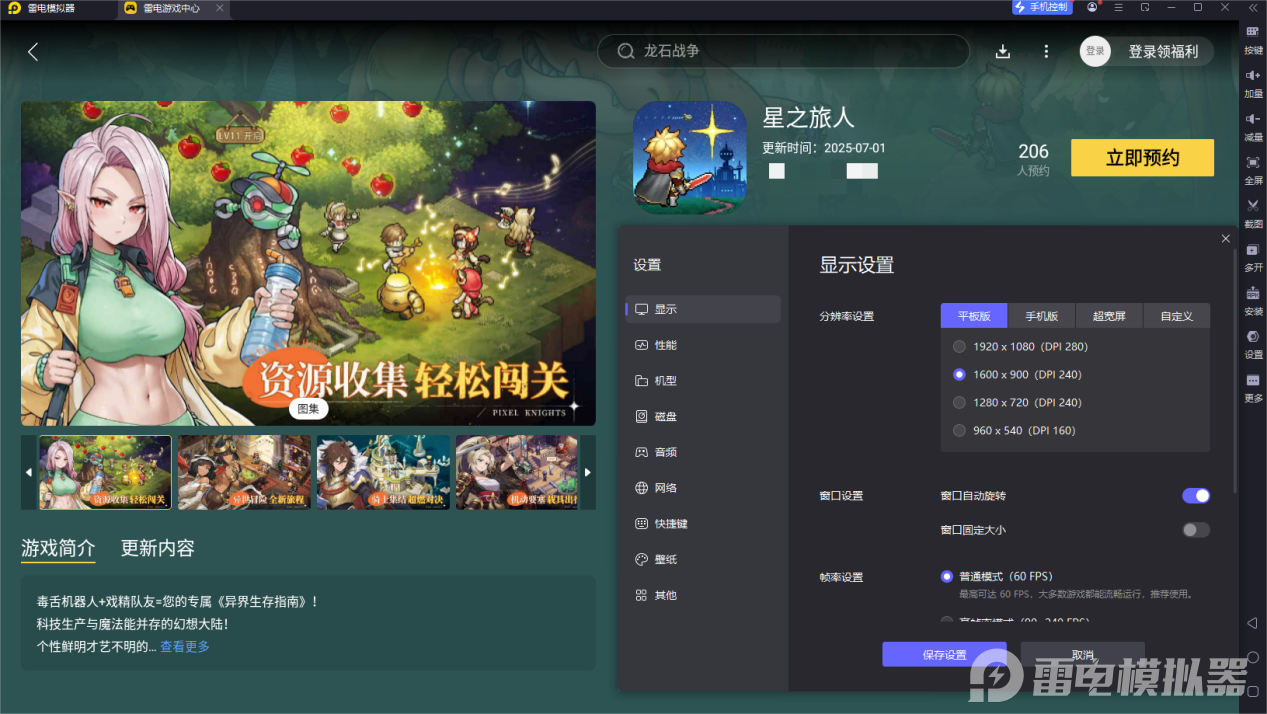Click the download icon beside the search bar
The image size is (1267, 714).
[x=1002, y=50]
